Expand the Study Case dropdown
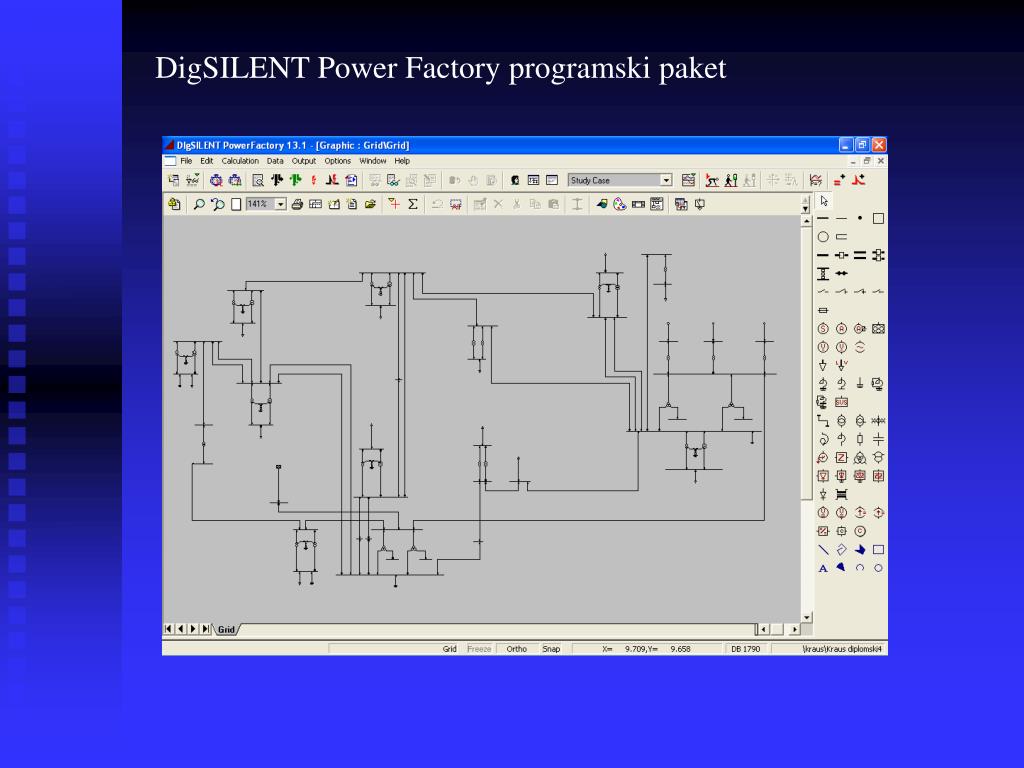1024x768 pixels. pyautogui.click(x=666, y=180)
